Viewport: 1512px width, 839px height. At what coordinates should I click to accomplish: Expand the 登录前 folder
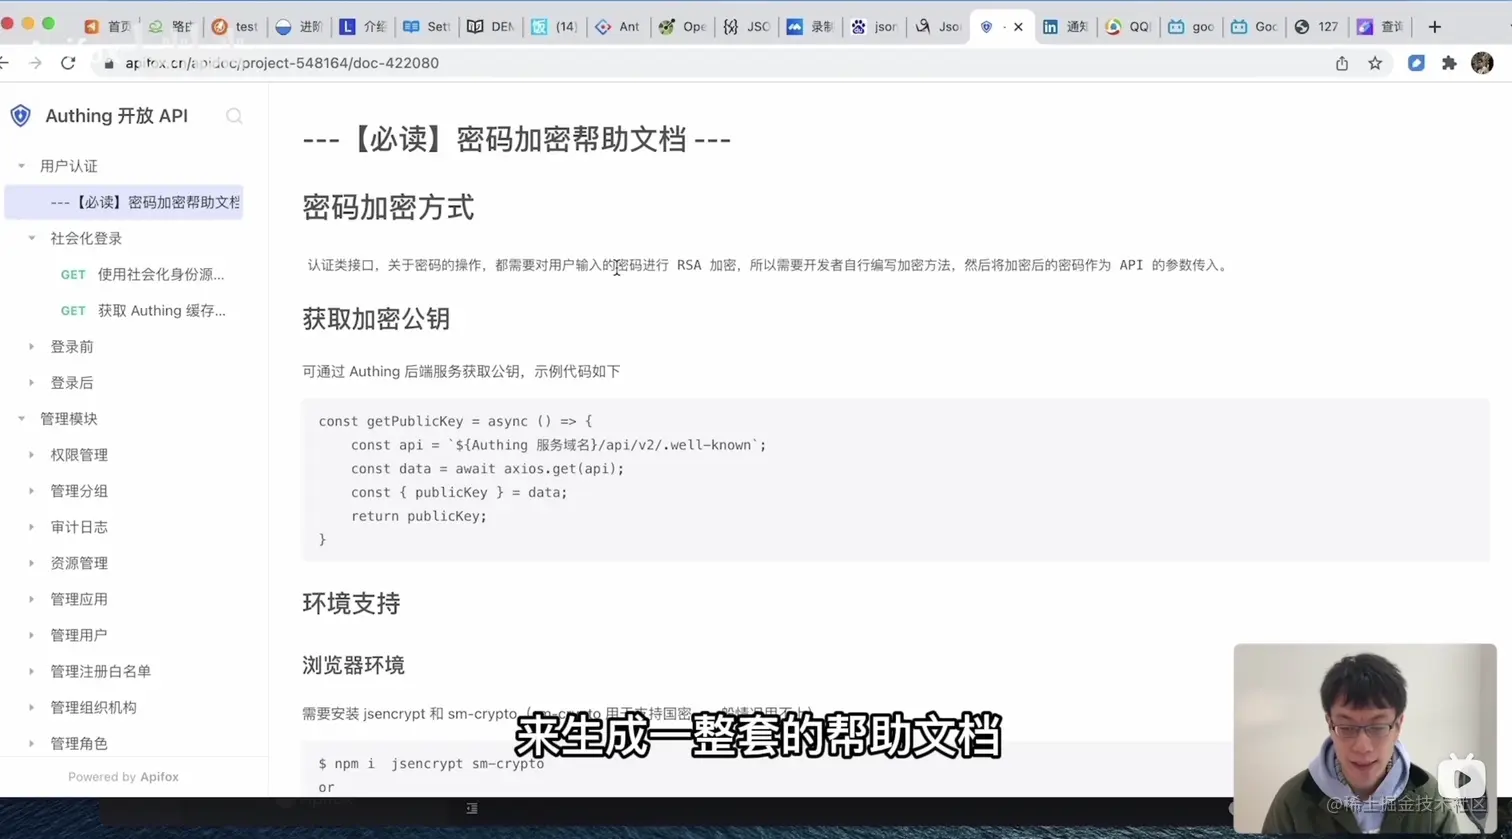coord(32,347)
